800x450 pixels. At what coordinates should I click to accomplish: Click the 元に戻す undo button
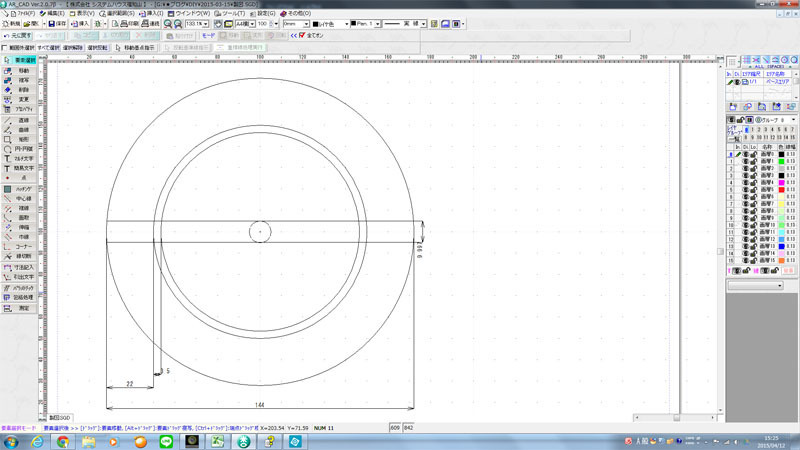[18, 36]
